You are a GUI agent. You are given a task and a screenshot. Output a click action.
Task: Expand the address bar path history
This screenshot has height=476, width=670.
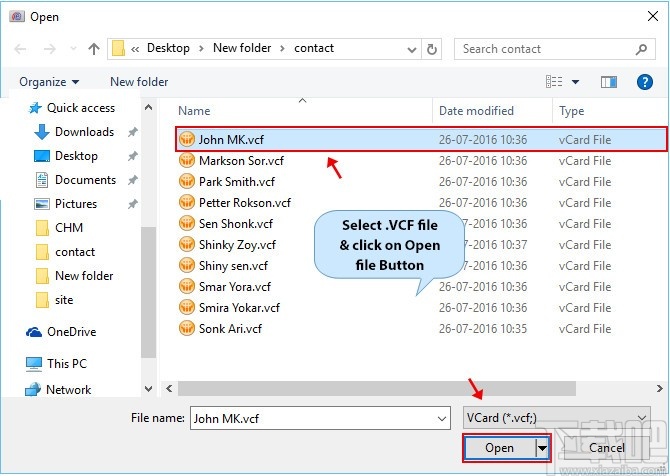tap(411, 50)
